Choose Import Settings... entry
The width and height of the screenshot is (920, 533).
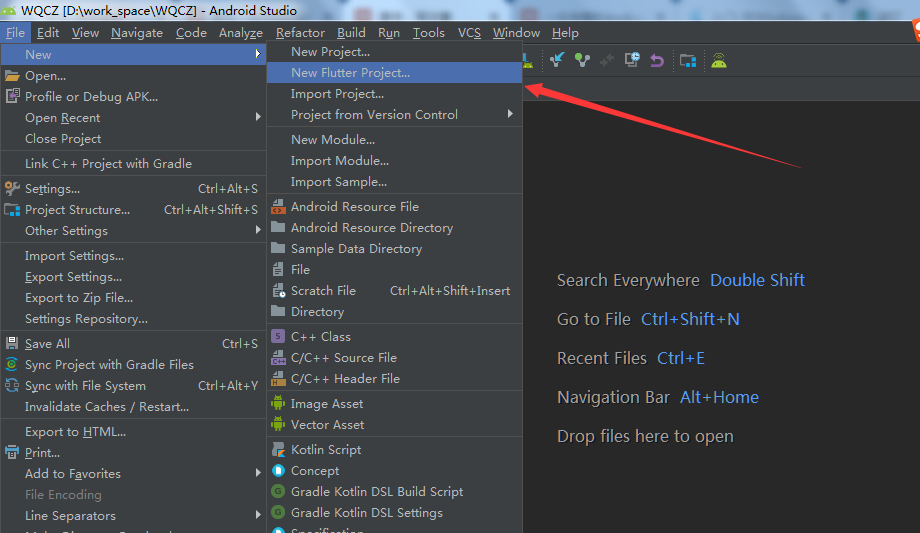click(x=133, y=256)
